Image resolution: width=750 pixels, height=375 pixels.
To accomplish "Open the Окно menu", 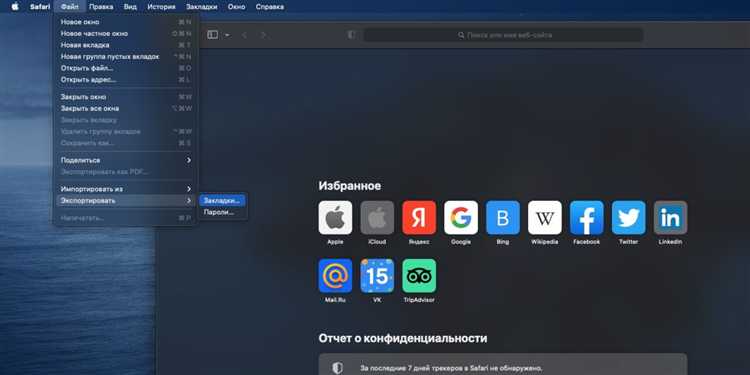I will (236, 7).
